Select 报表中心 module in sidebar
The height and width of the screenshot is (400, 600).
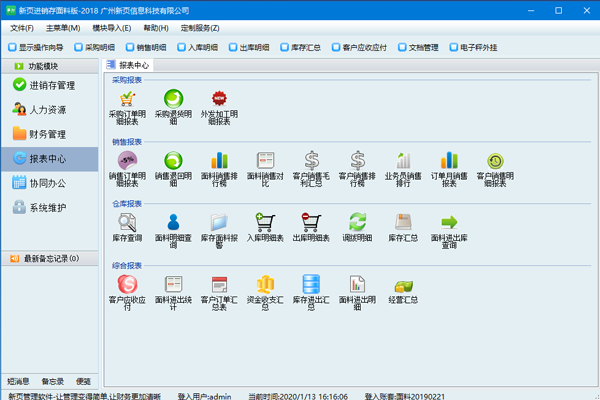pos(50,159)
